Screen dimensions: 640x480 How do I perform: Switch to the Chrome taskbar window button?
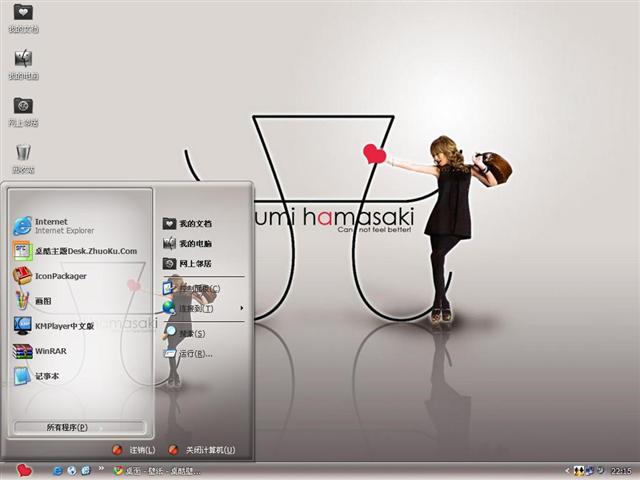point(157,471)
